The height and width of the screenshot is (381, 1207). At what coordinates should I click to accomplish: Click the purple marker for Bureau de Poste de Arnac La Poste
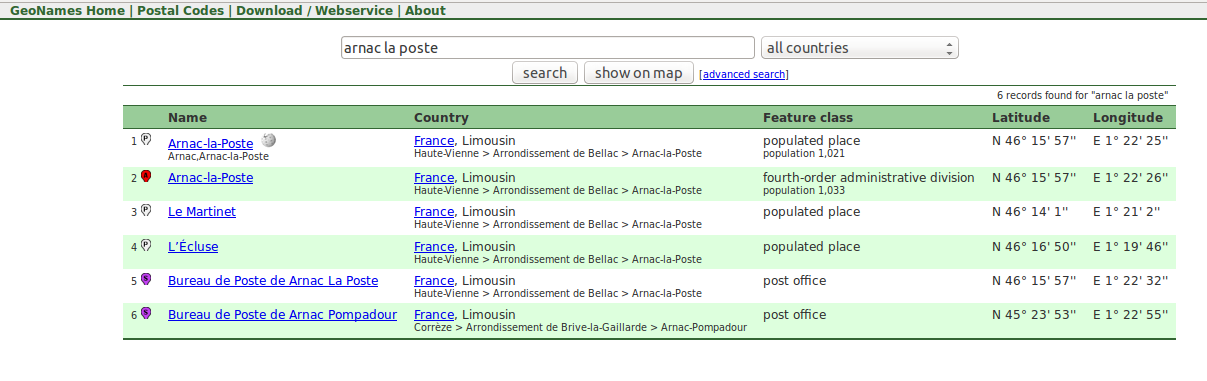pyautogui.click(x=145, y=279)
